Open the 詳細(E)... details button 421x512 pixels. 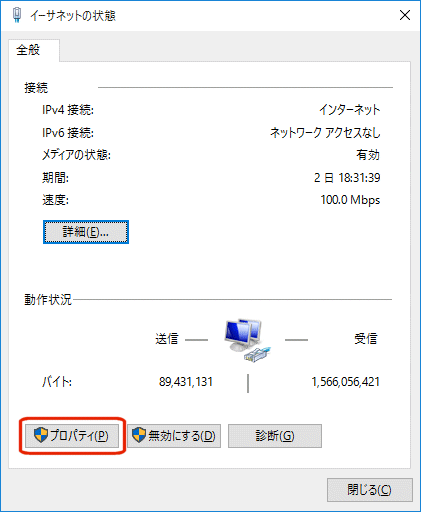86,232
